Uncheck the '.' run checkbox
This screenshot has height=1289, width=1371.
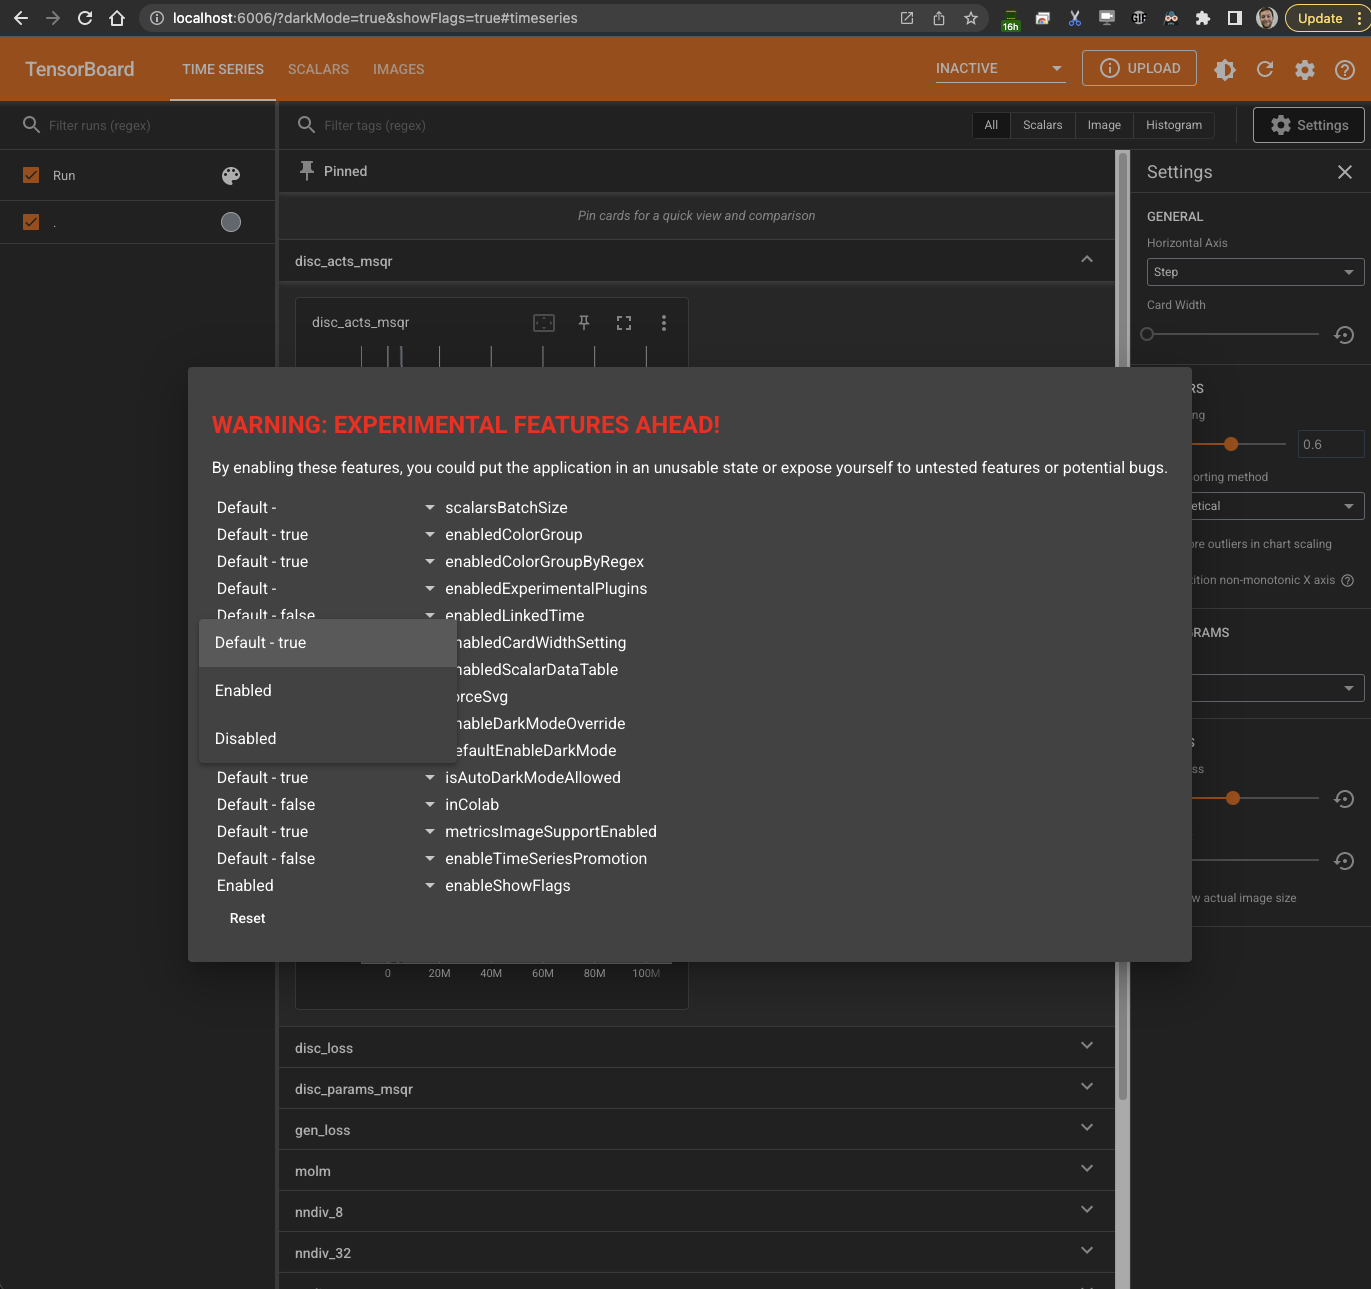[31, 222]
